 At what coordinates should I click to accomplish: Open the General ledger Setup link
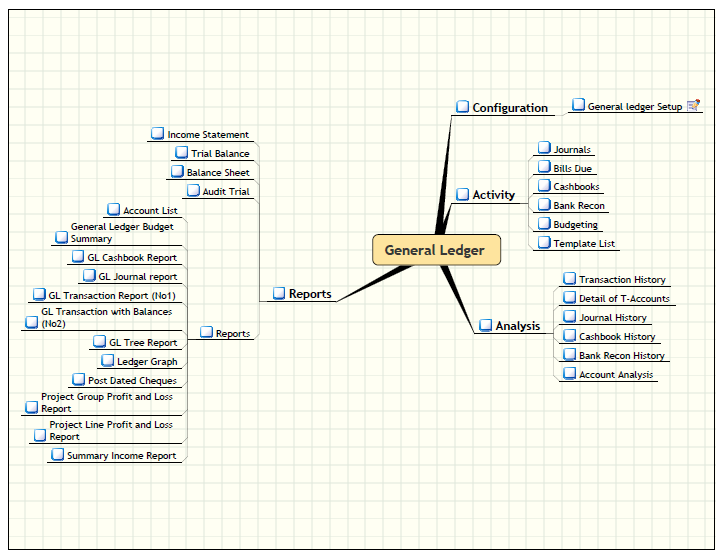click(x=634, y=106)
